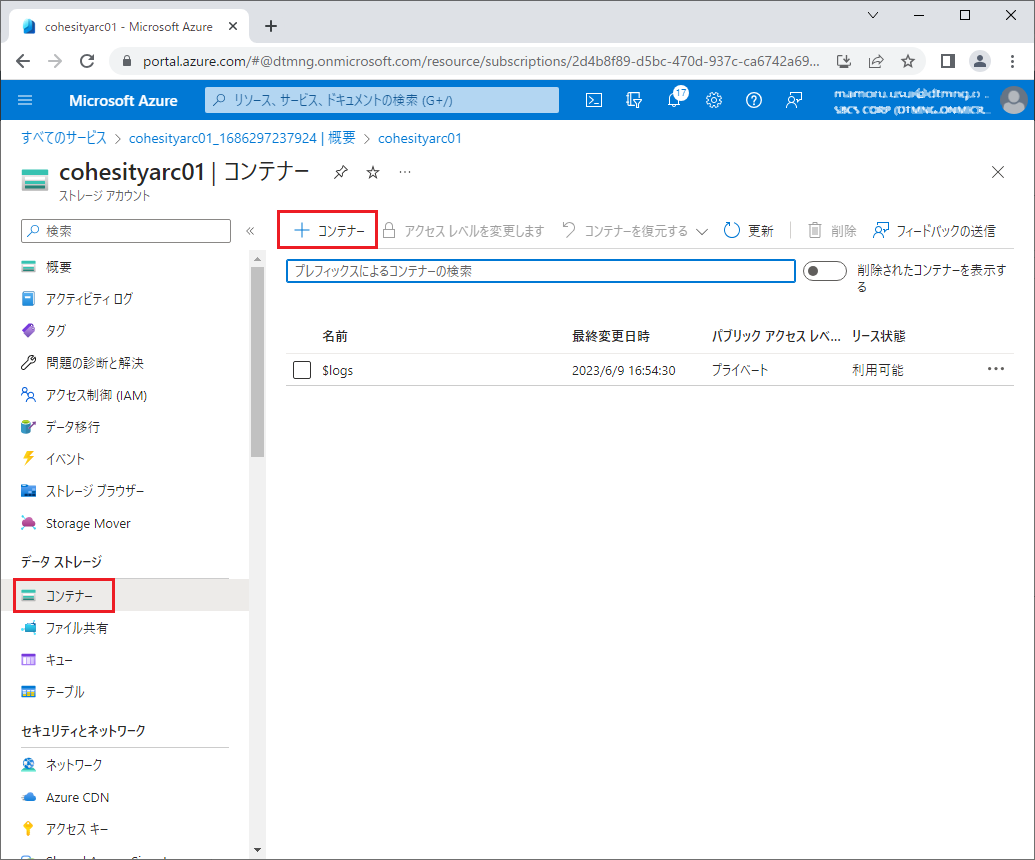
Task: Open the Azure portal hamburger menu
Action: click(x=25, y=100)
